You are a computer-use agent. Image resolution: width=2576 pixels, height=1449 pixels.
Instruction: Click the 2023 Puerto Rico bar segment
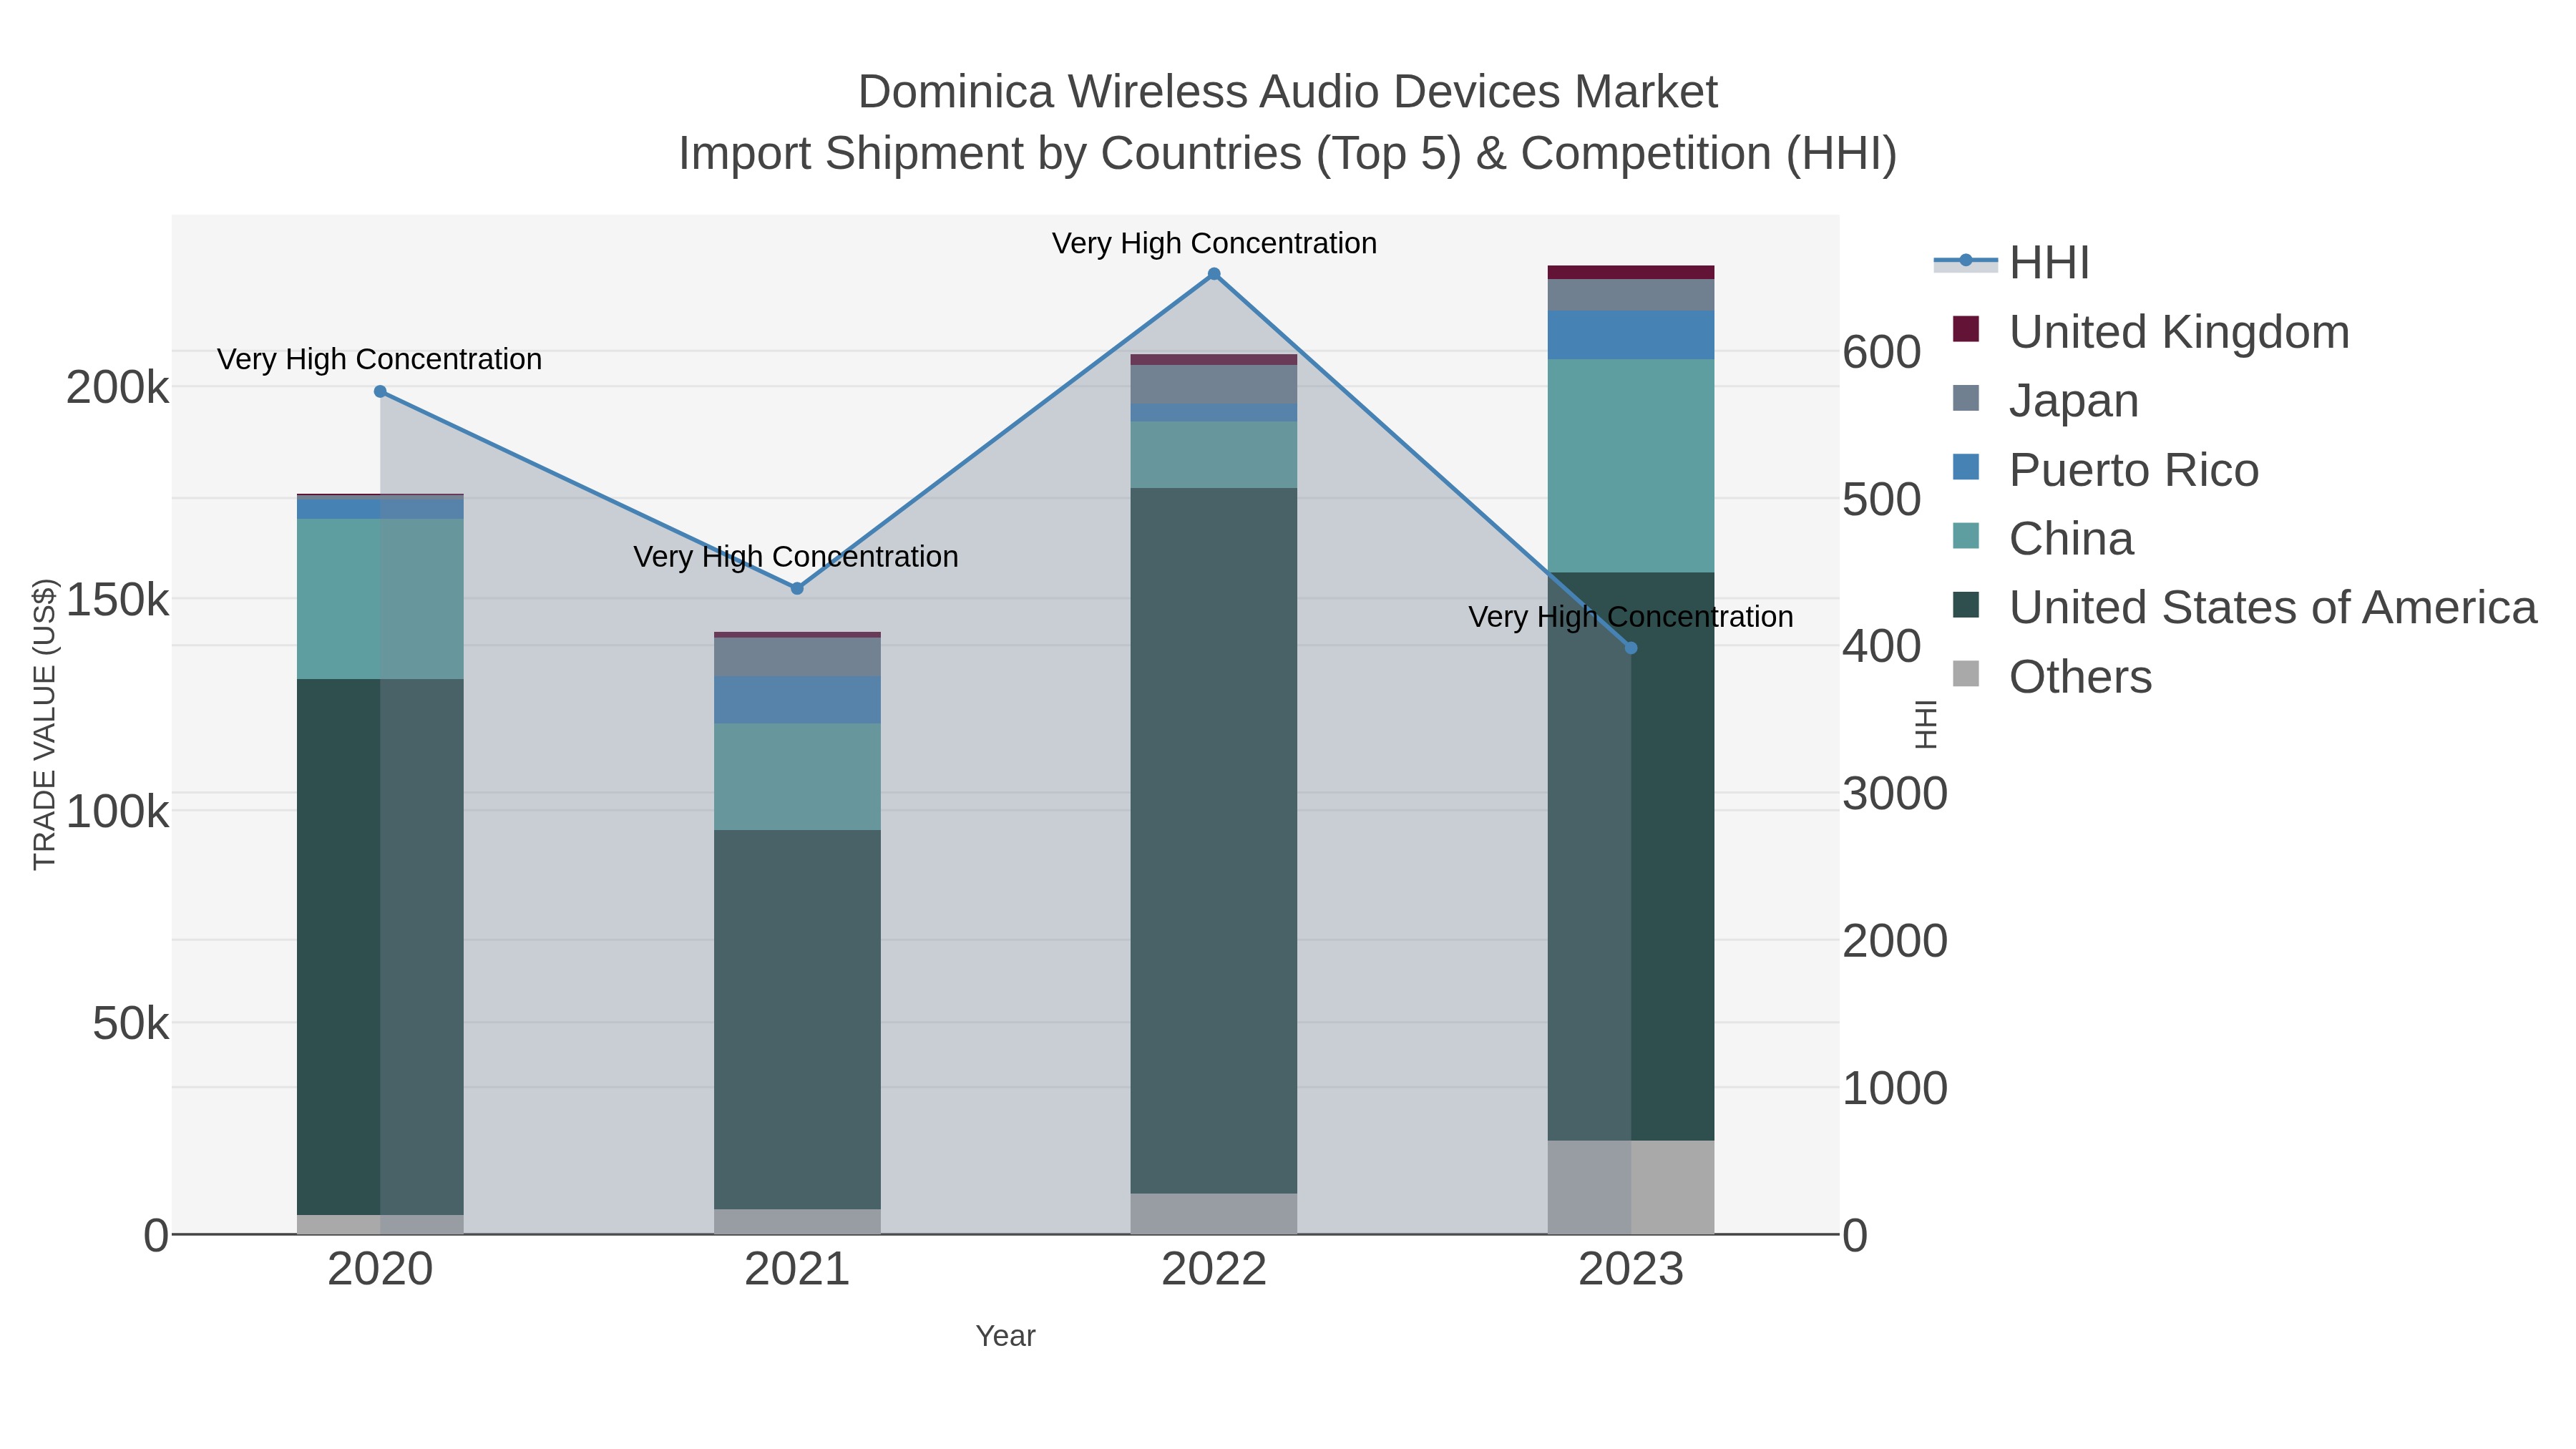click(x=1631, y=335)
